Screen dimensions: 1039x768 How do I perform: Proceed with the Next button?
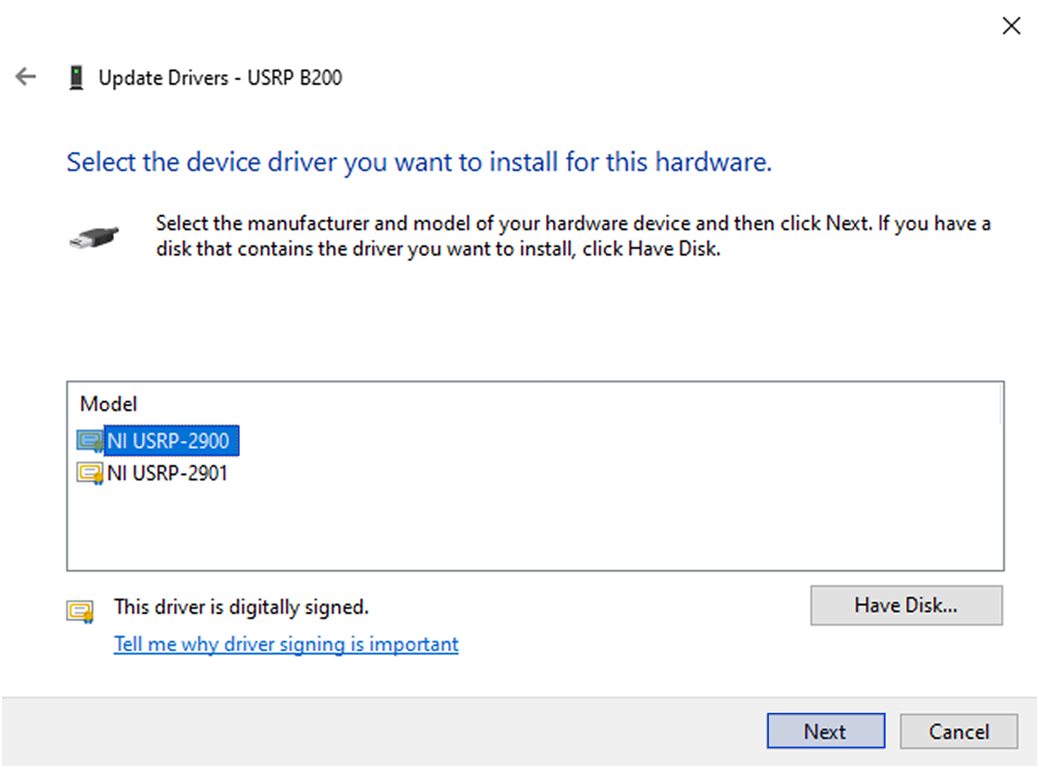pyautogui.click(x=826, y=731)
